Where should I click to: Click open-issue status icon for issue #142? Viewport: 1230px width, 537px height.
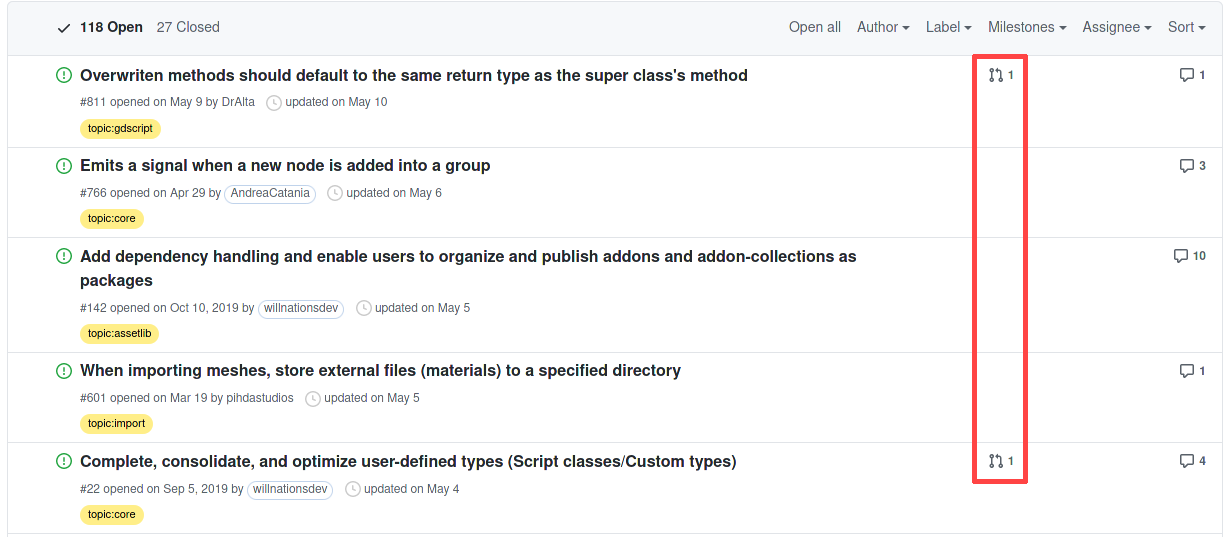(64, 256)
